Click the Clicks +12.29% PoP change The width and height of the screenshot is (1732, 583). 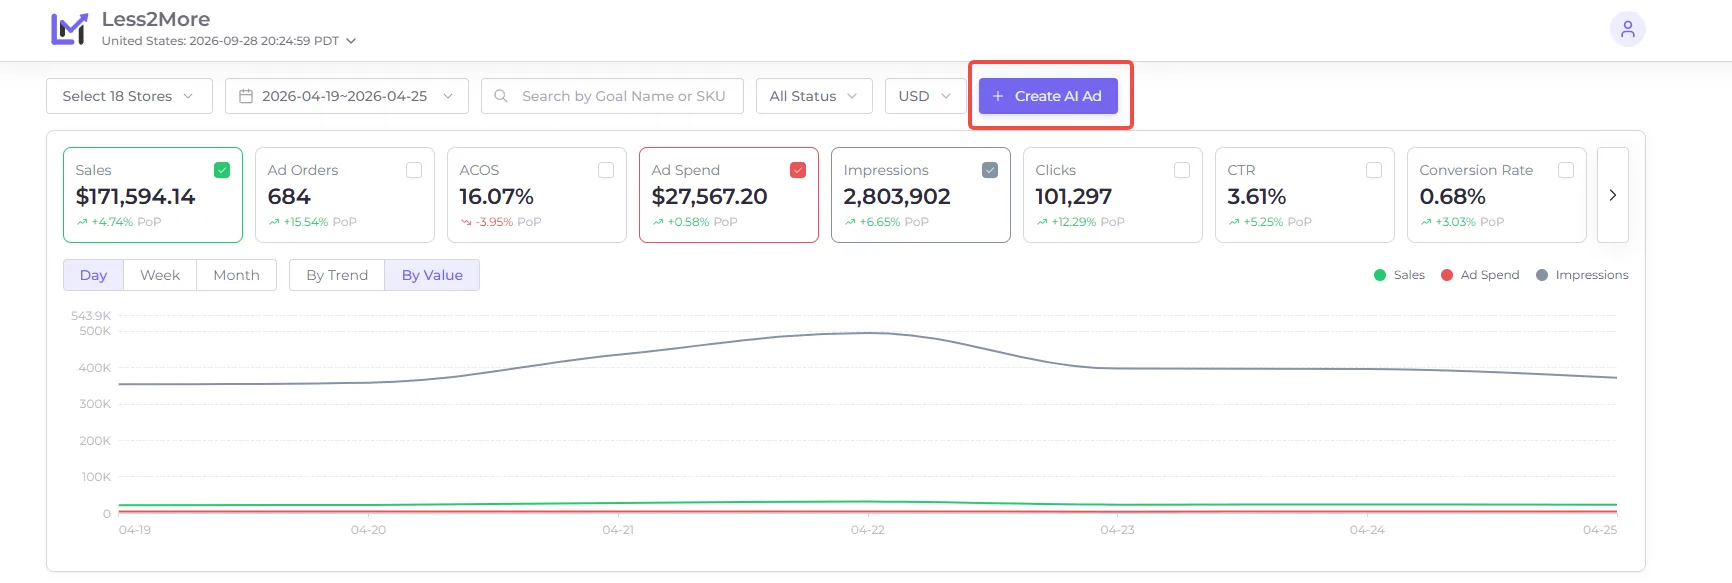[x=1080, y=222]
